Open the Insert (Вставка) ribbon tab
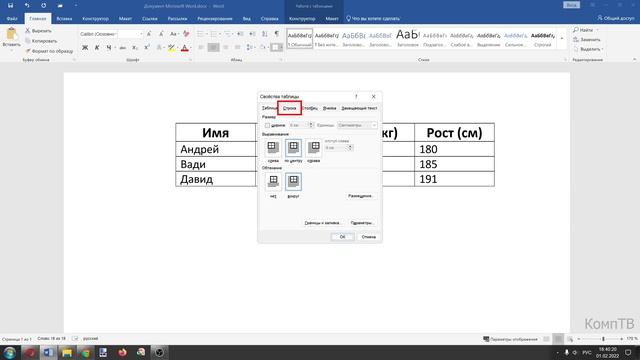The height and width of the screenshot is (360, 640). 64,18
